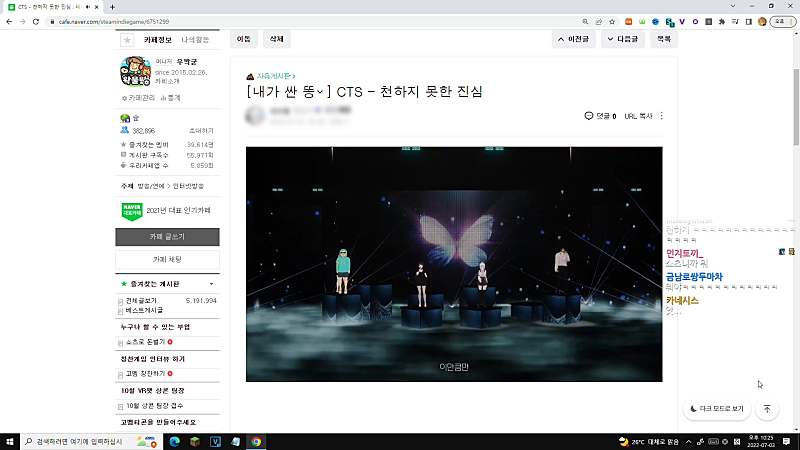Open 10월 상큰 텅장 접수 board
The width and height of the screenshot is (800, 450).
point(155,406)
